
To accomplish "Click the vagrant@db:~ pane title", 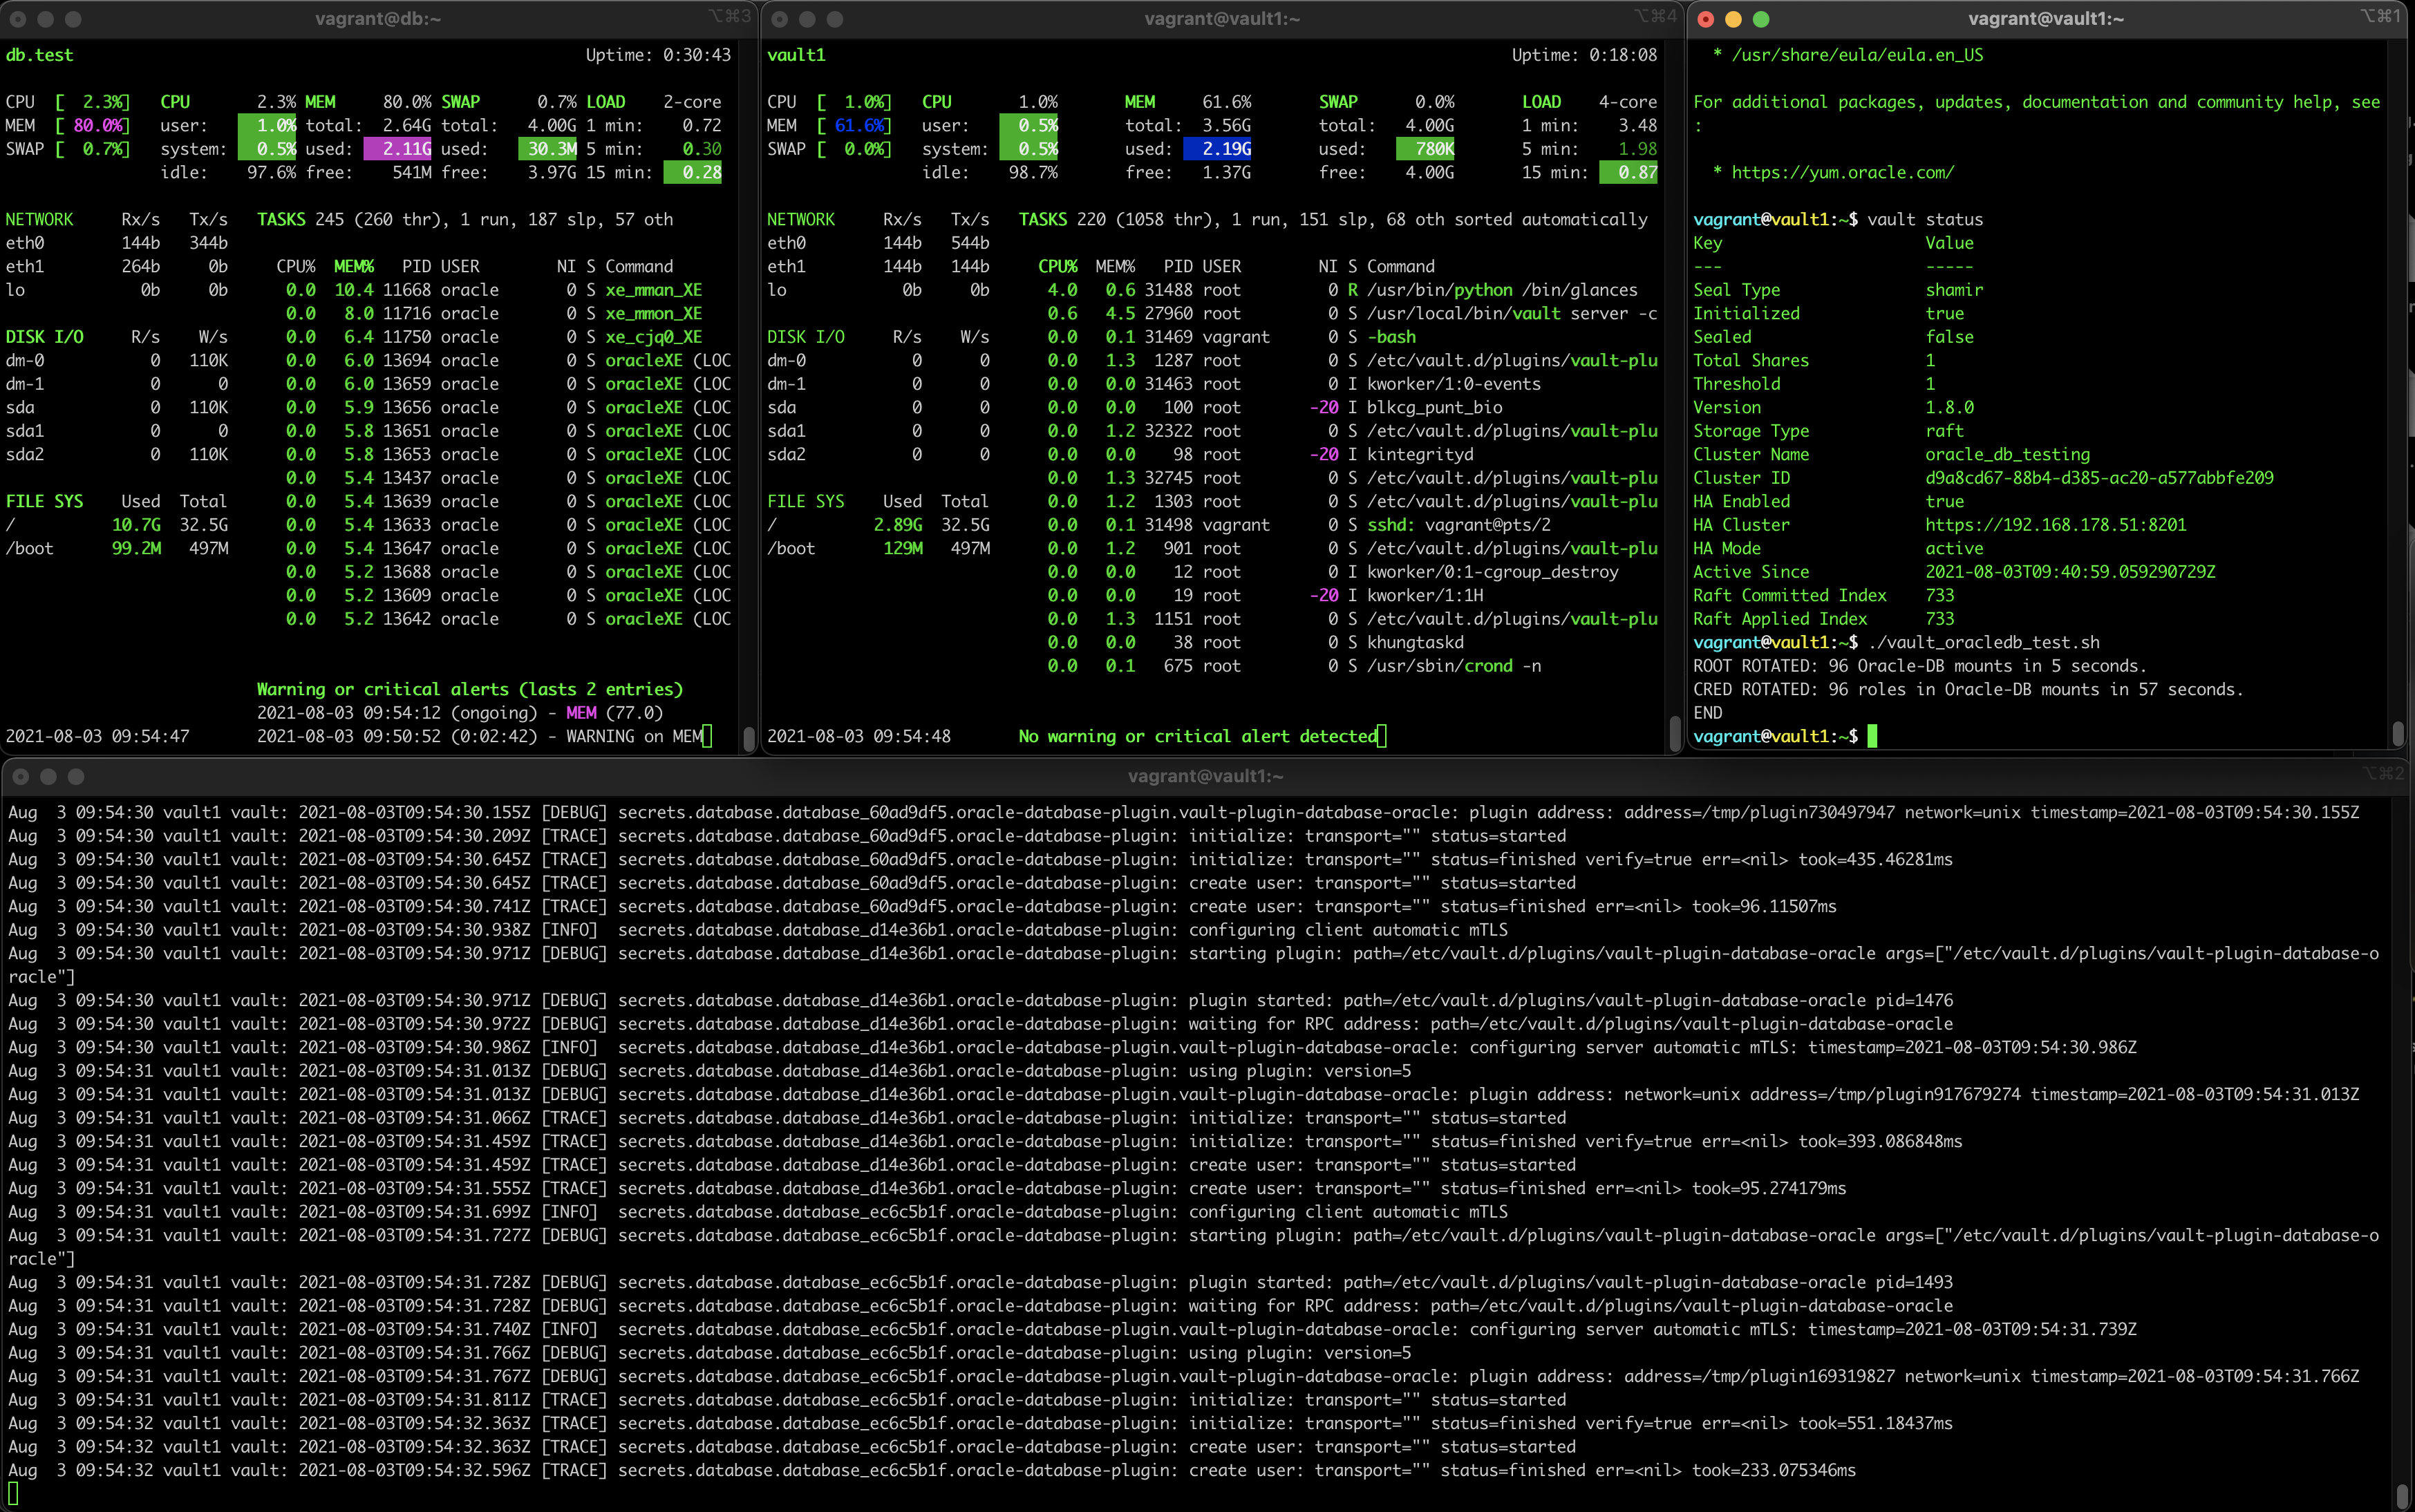I will 377,18.
